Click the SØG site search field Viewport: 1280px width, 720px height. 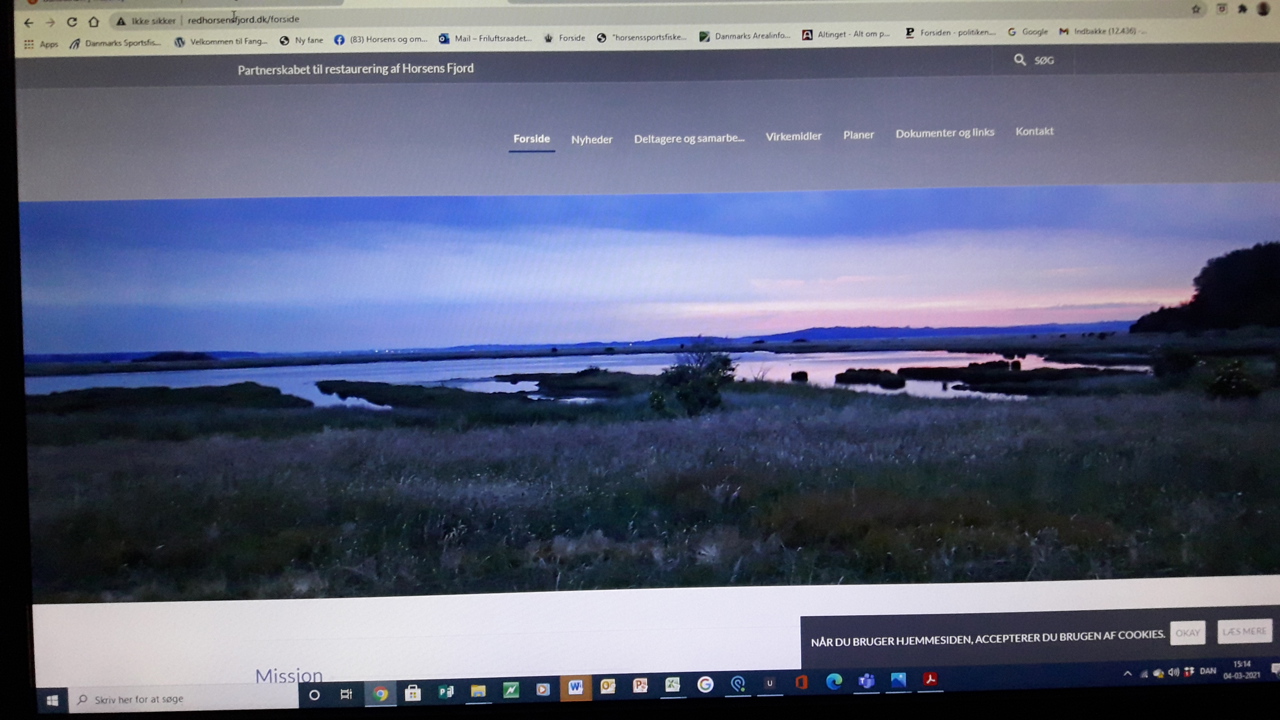click(x=1045, y=60)
